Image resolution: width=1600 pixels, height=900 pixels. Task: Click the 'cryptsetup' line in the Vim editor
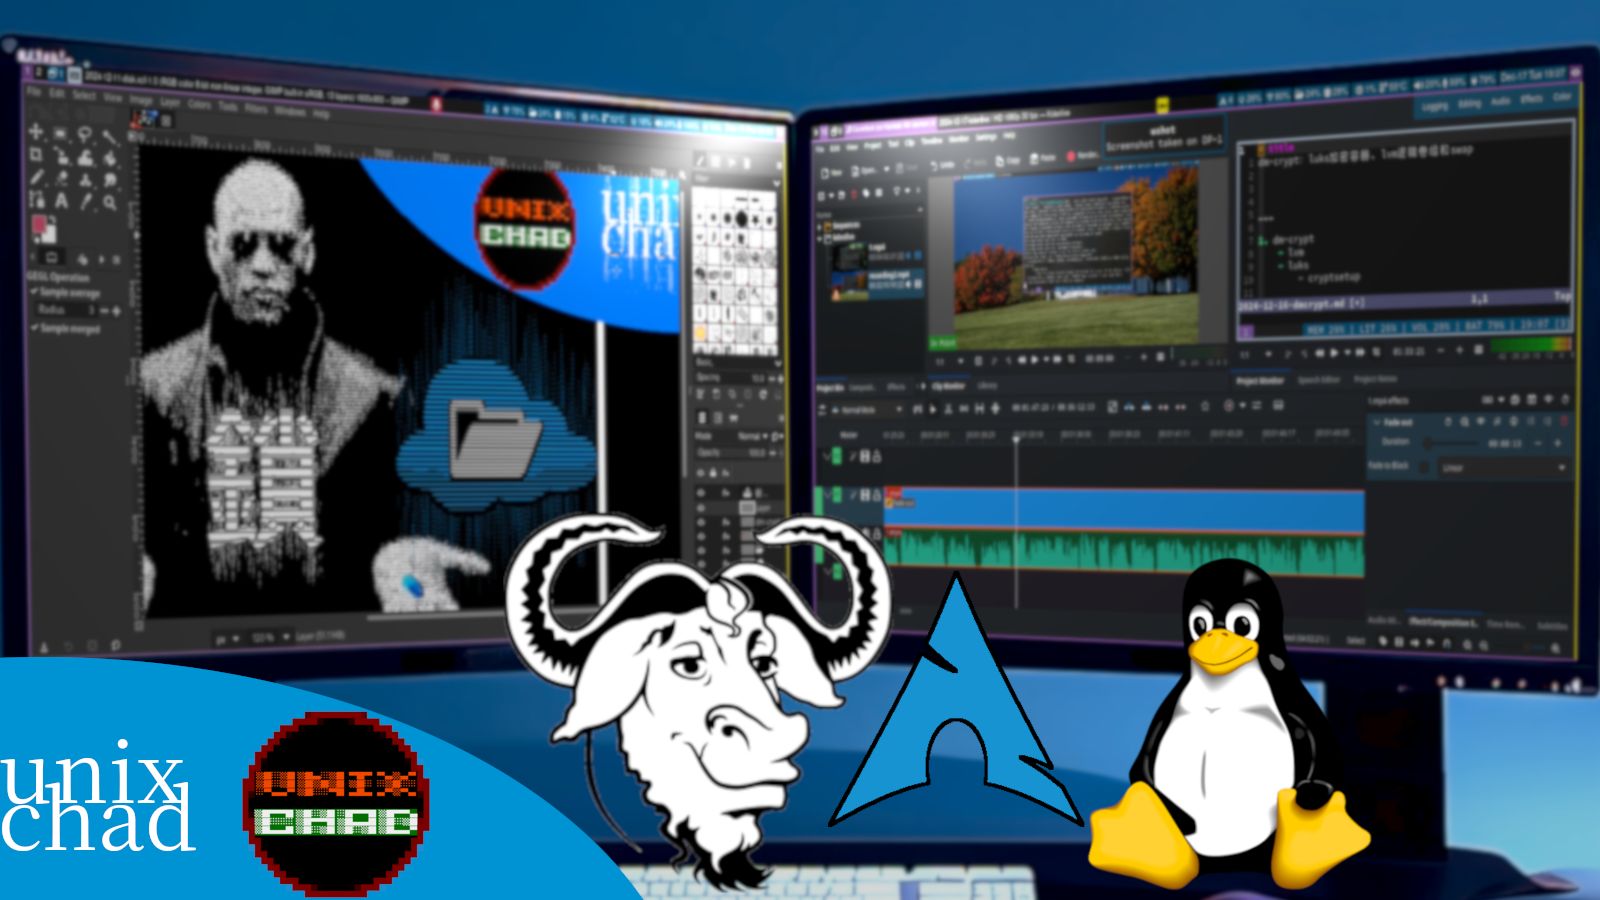coord(1333,277)
